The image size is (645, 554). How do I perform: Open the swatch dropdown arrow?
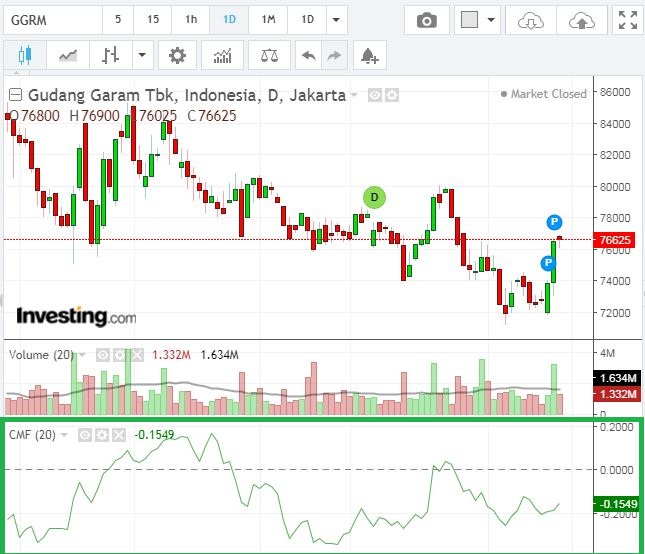[491, 20]
